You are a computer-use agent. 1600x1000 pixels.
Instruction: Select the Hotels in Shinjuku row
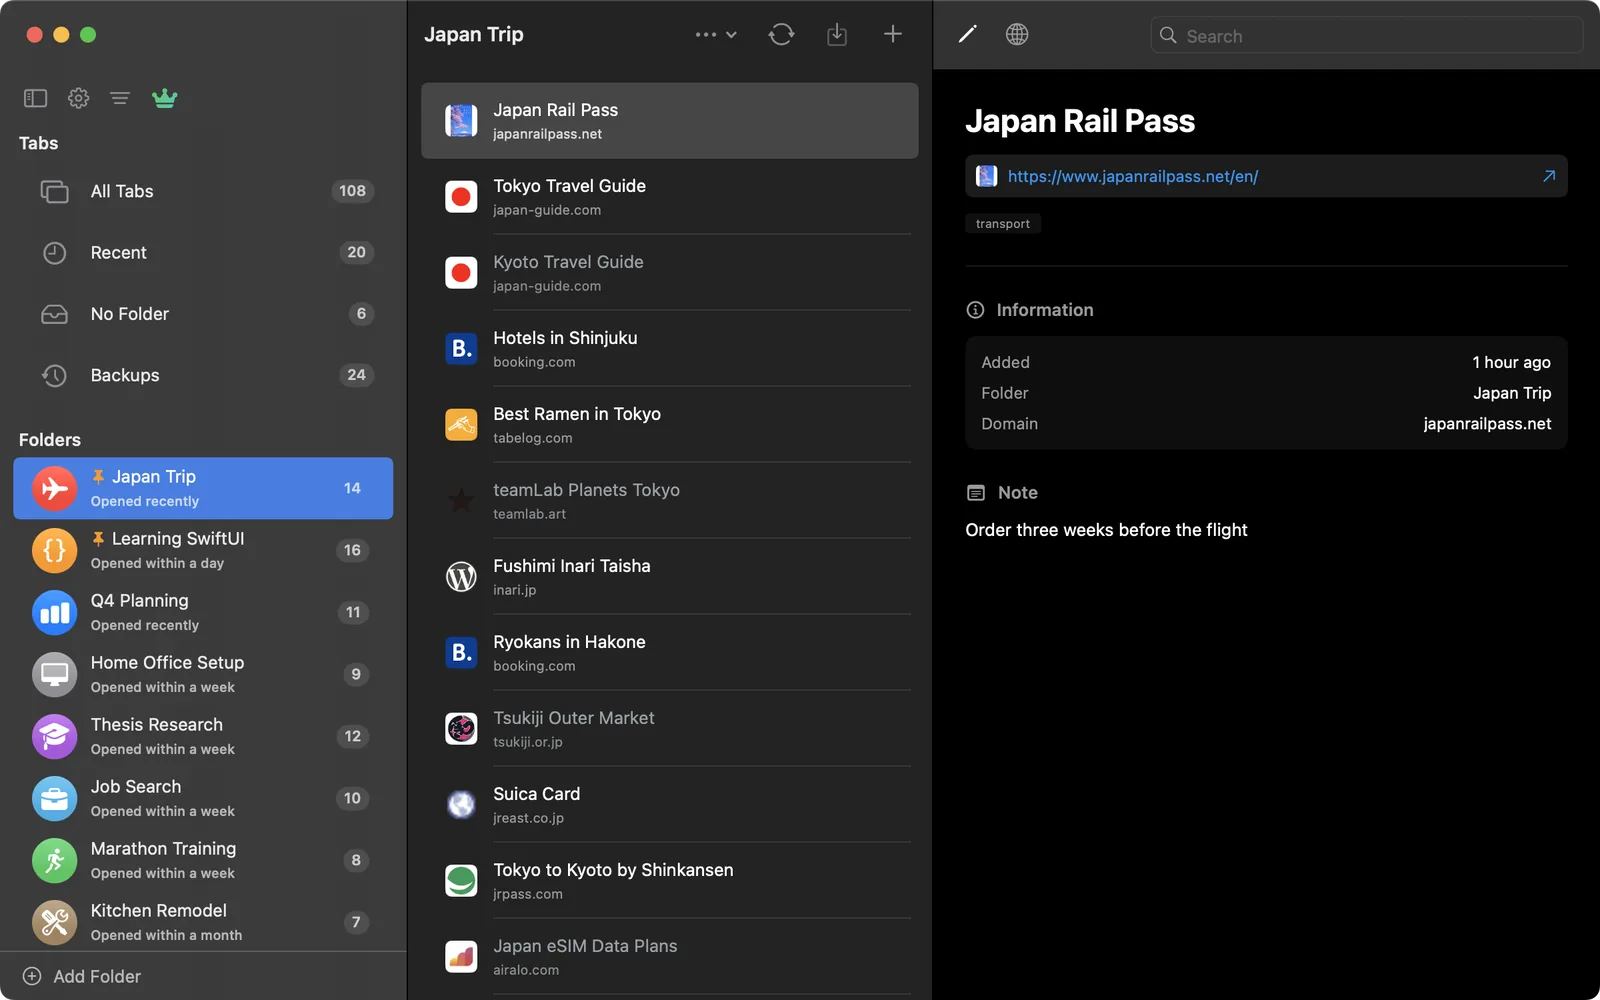670,349
